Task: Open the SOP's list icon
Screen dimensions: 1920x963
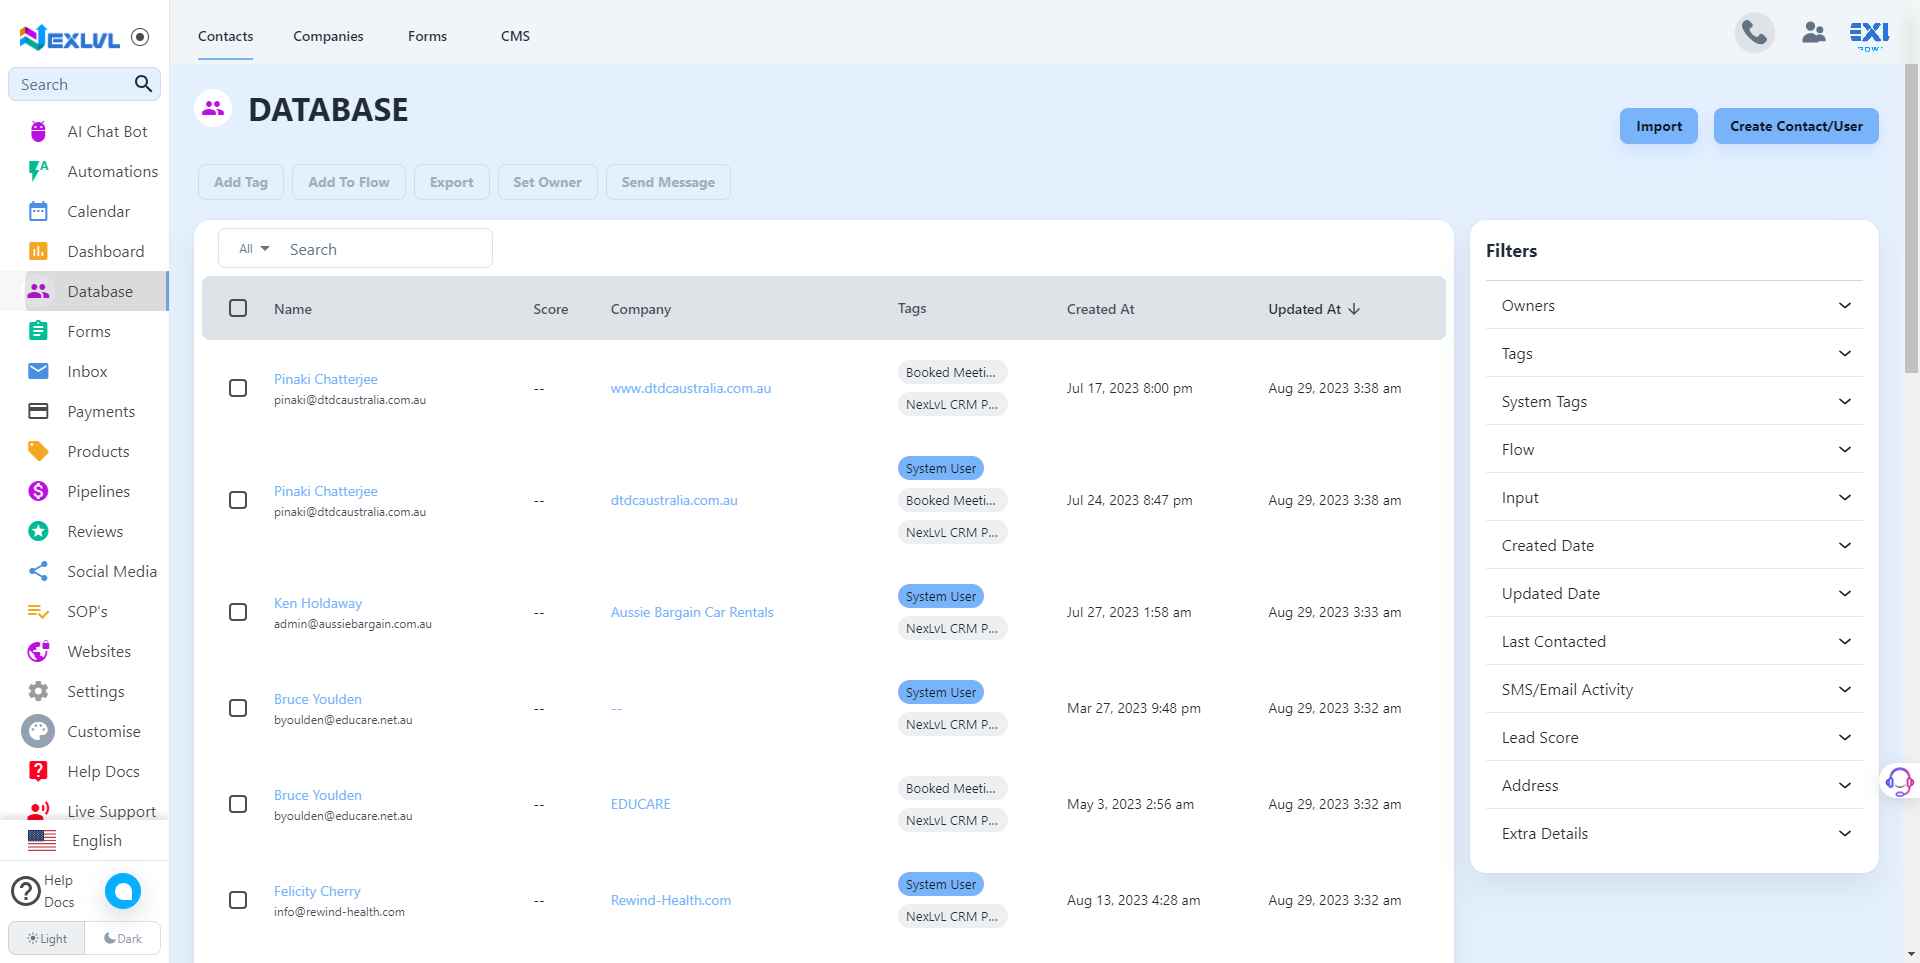Action: point(38,611)
